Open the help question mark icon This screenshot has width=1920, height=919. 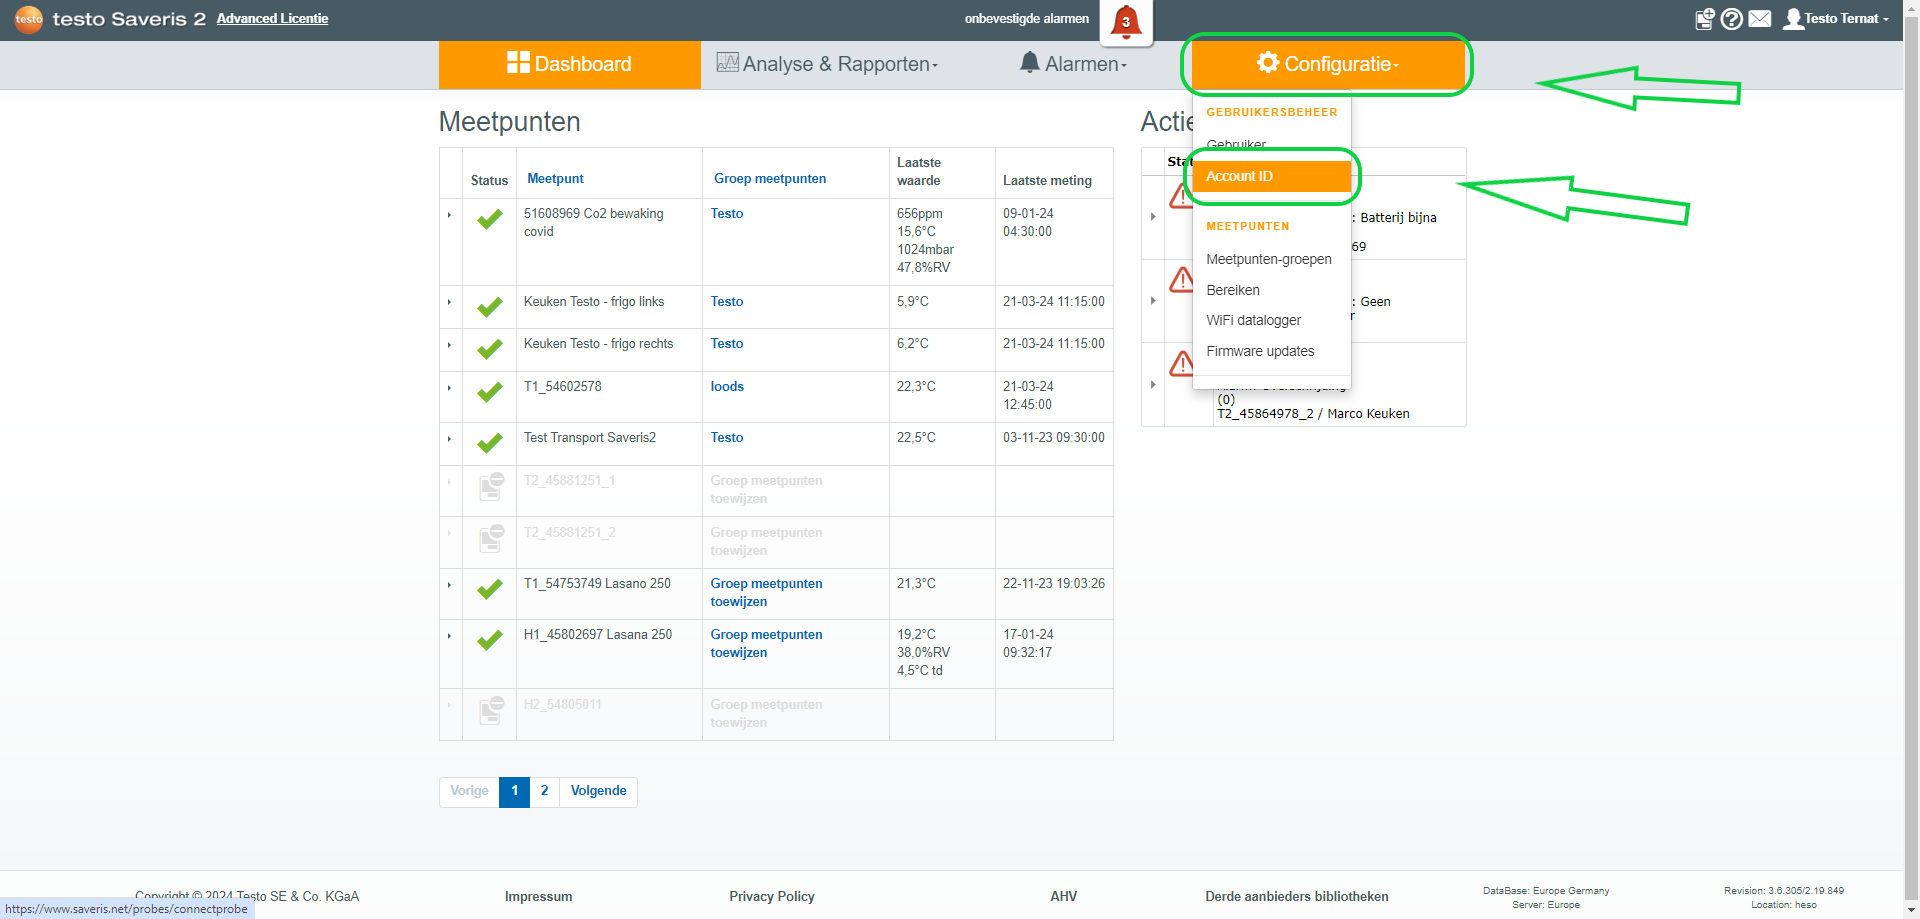[x=1732, y=19]
